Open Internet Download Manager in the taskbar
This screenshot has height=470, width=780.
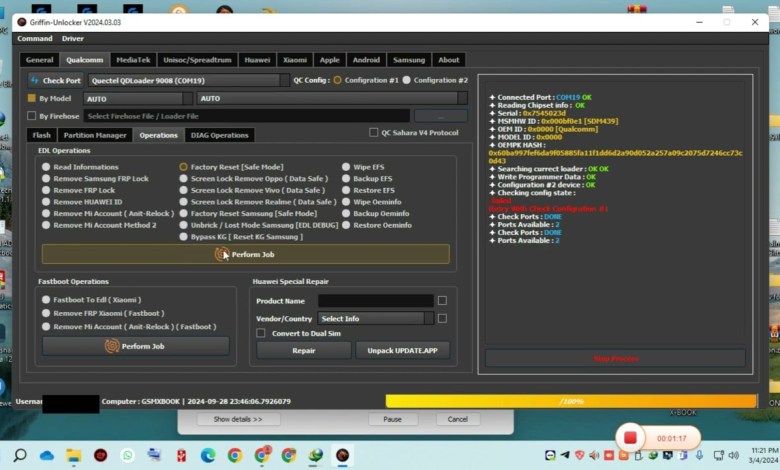pos(315,455)
